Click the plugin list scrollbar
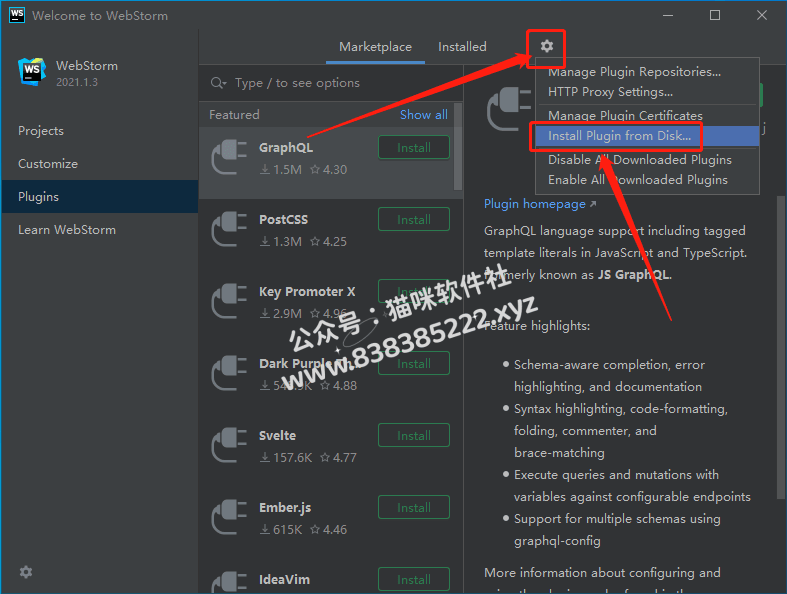This screenshot has height=594, width=787. pyautogui.click(x=458, y=147)
